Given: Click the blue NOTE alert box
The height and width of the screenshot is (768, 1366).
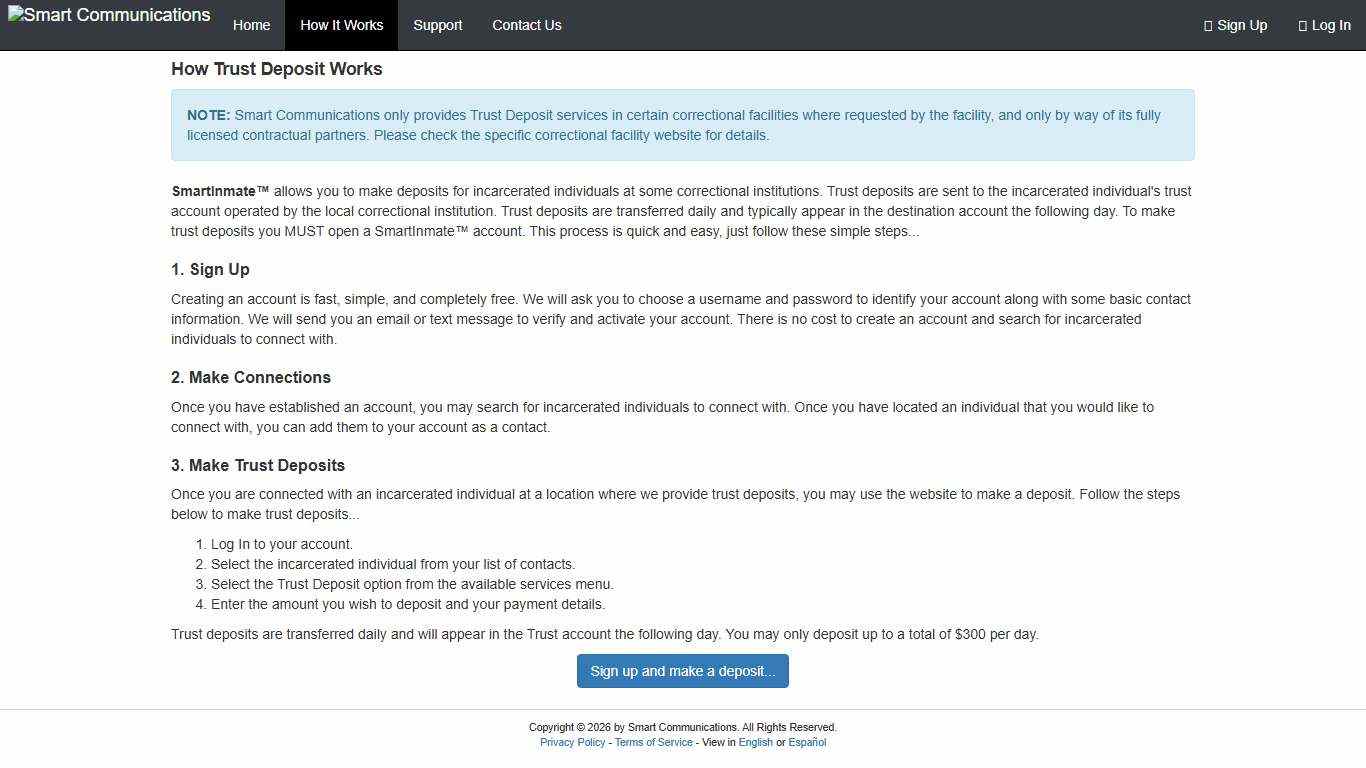Looking at the screenshot, I should point(682,125).
